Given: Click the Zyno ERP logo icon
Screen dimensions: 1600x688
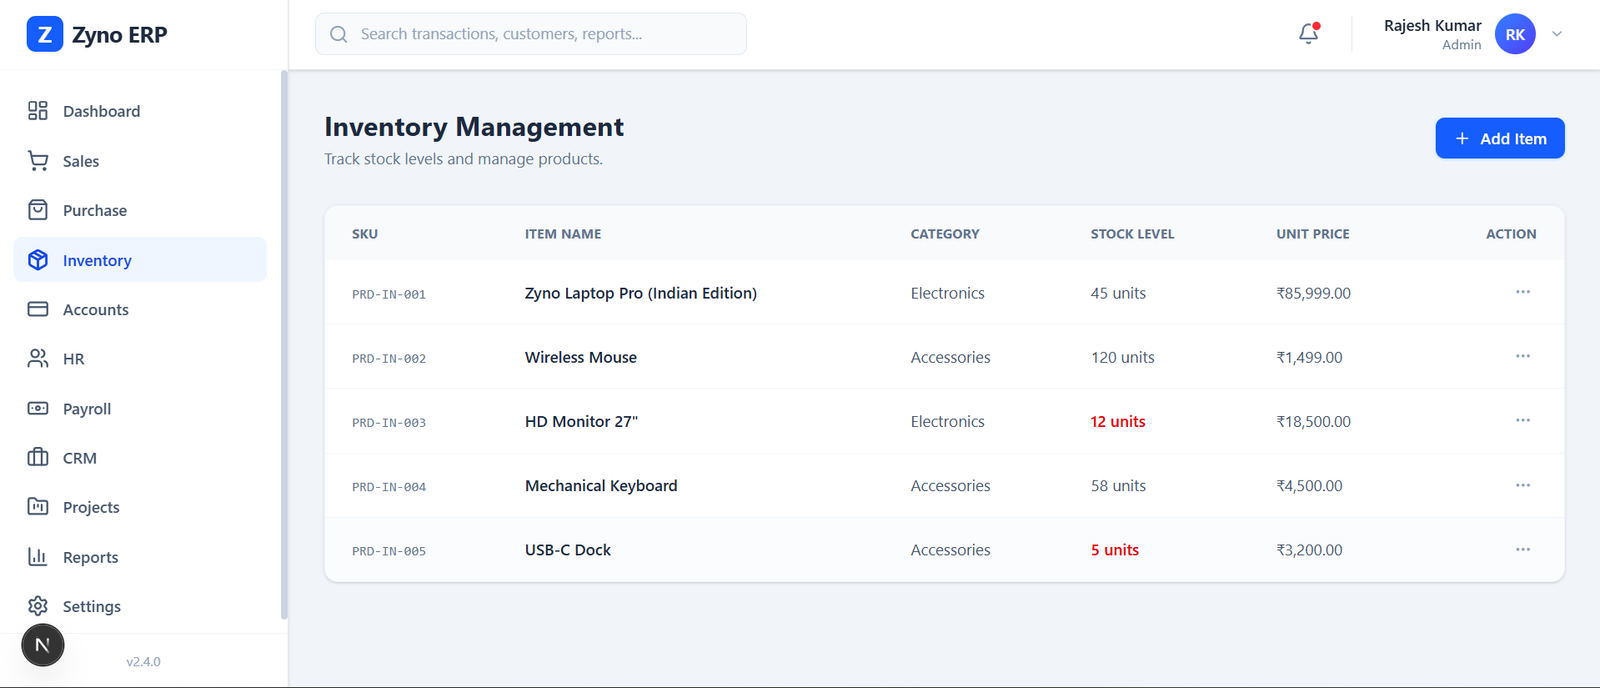Looking at the screenshot, I should (44, 35).
